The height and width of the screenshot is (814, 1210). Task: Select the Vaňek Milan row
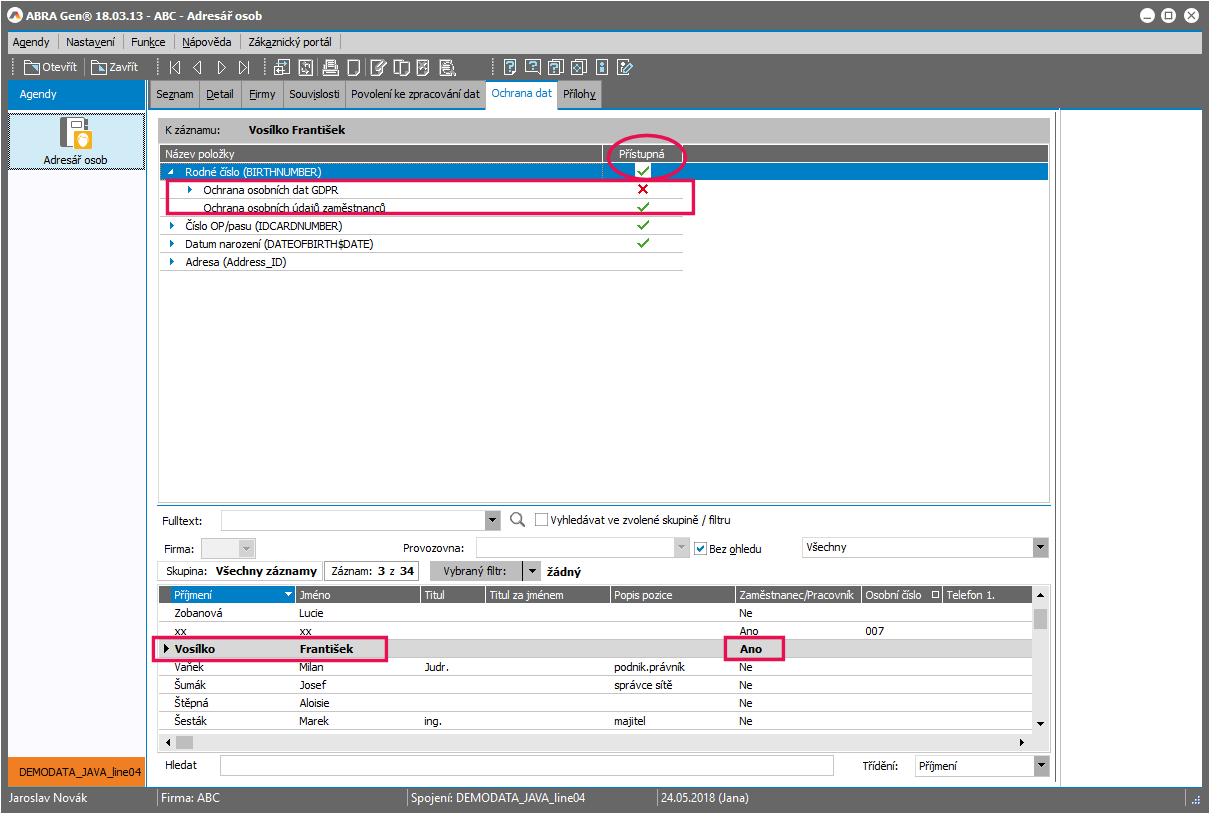(x=595, y=667)
